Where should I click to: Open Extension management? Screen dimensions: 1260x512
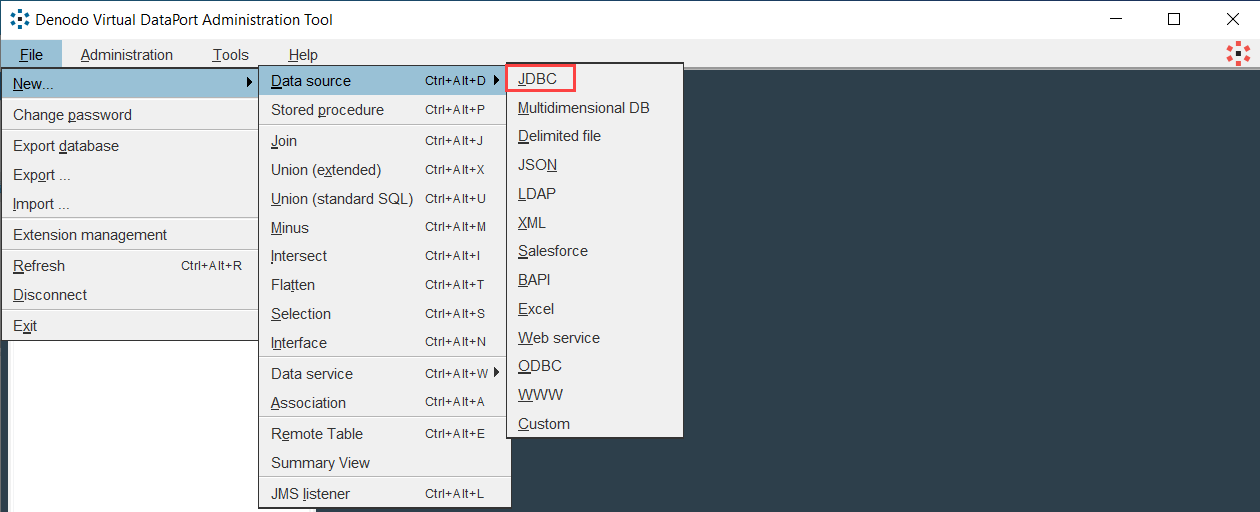[x=130, y=235]
